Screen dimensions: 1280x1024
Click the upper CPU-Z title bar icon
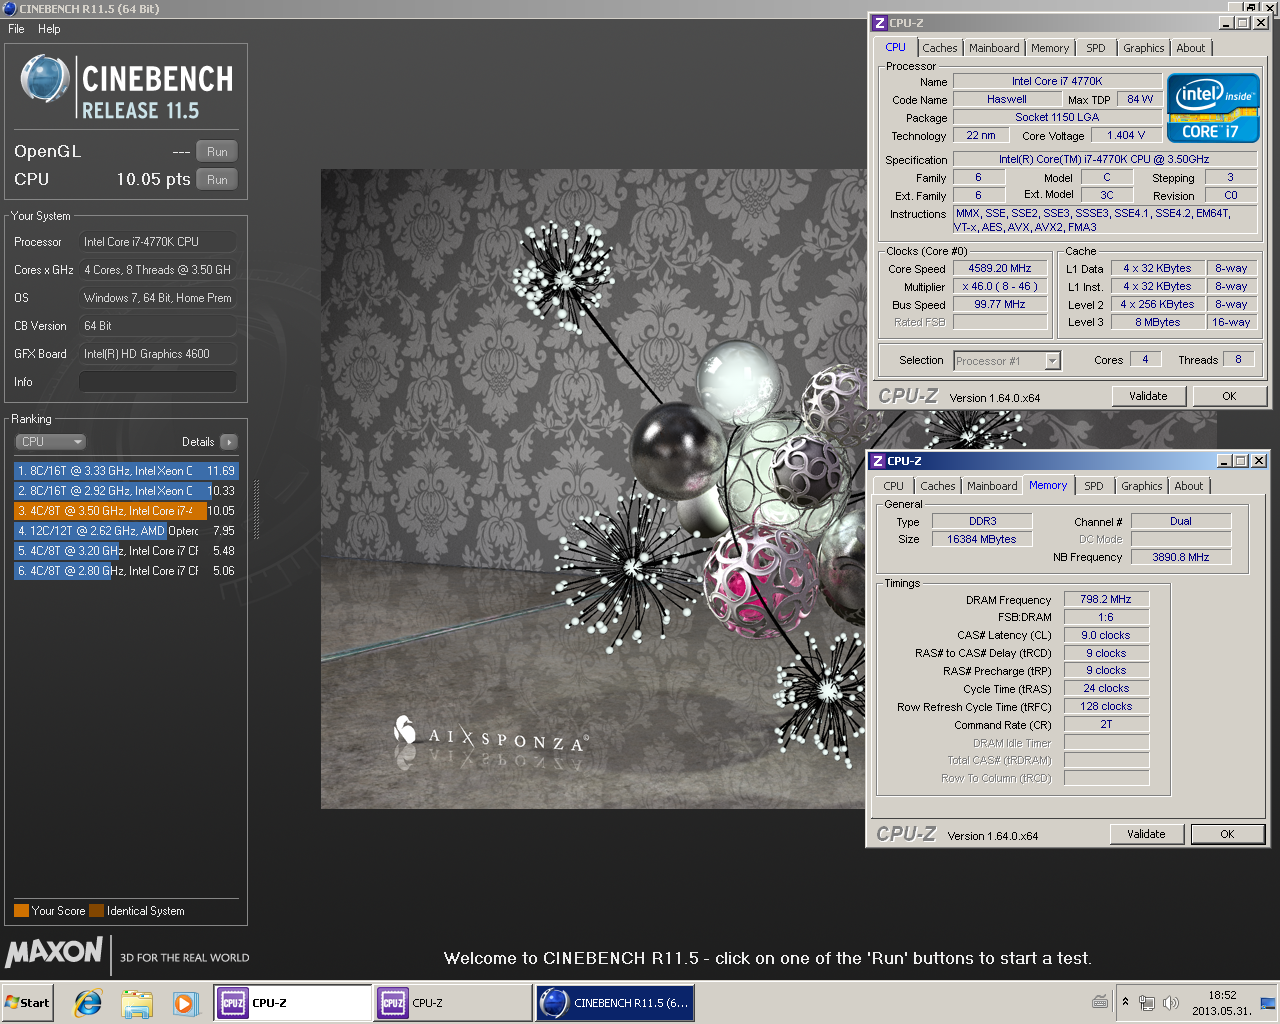point(879,23)
